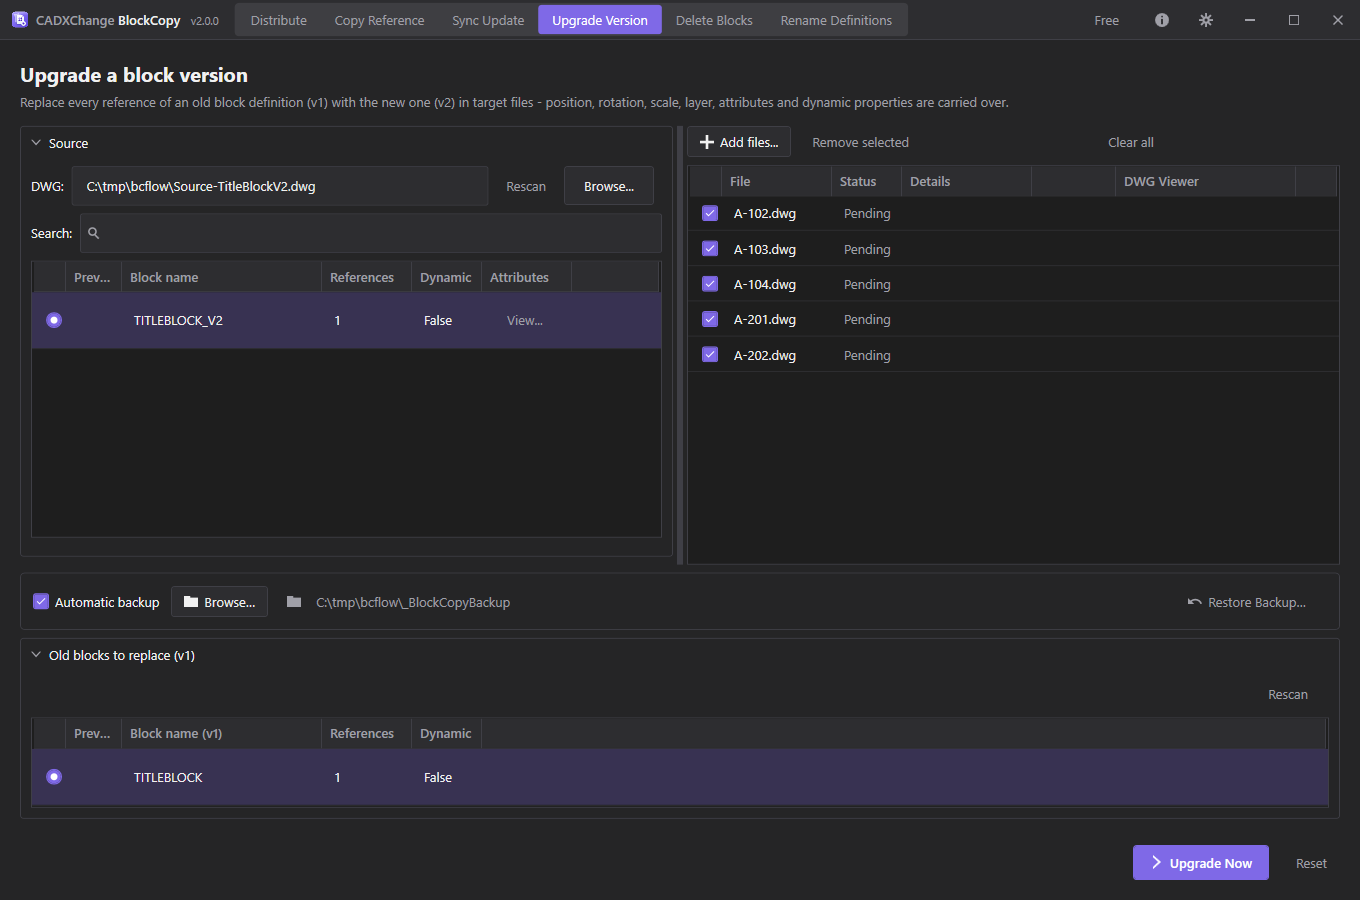Uncheck the A-103.dwg file checkbox
Image resolution: width=1360 pixels, height=900 pixels.
[x=710, y=249]
